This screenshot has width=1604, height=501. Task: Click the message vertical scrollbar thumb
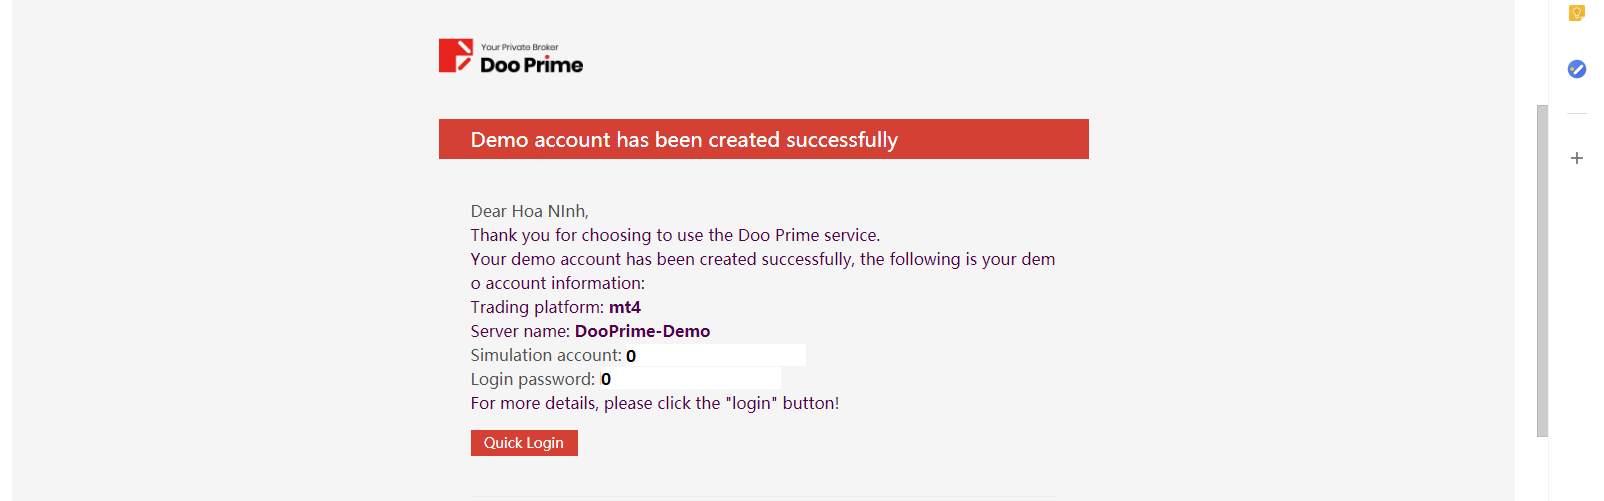click(x=1542, y=271)
